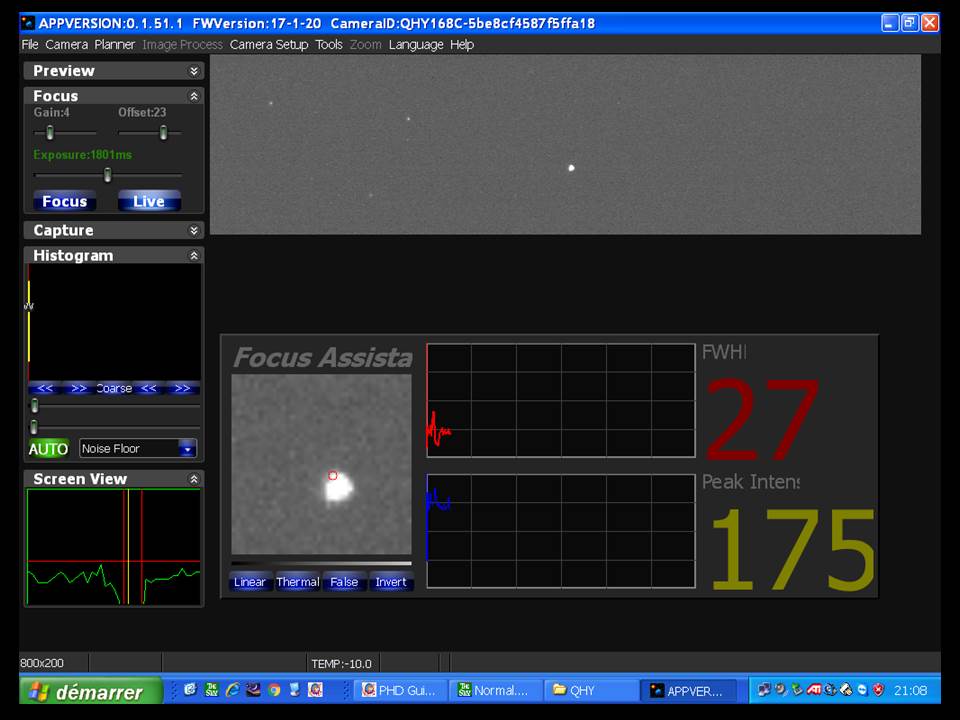Click the ATI icon in system tray
This screenshot has height=720, width=960.
pyautogui.click(x=812, y=690)
